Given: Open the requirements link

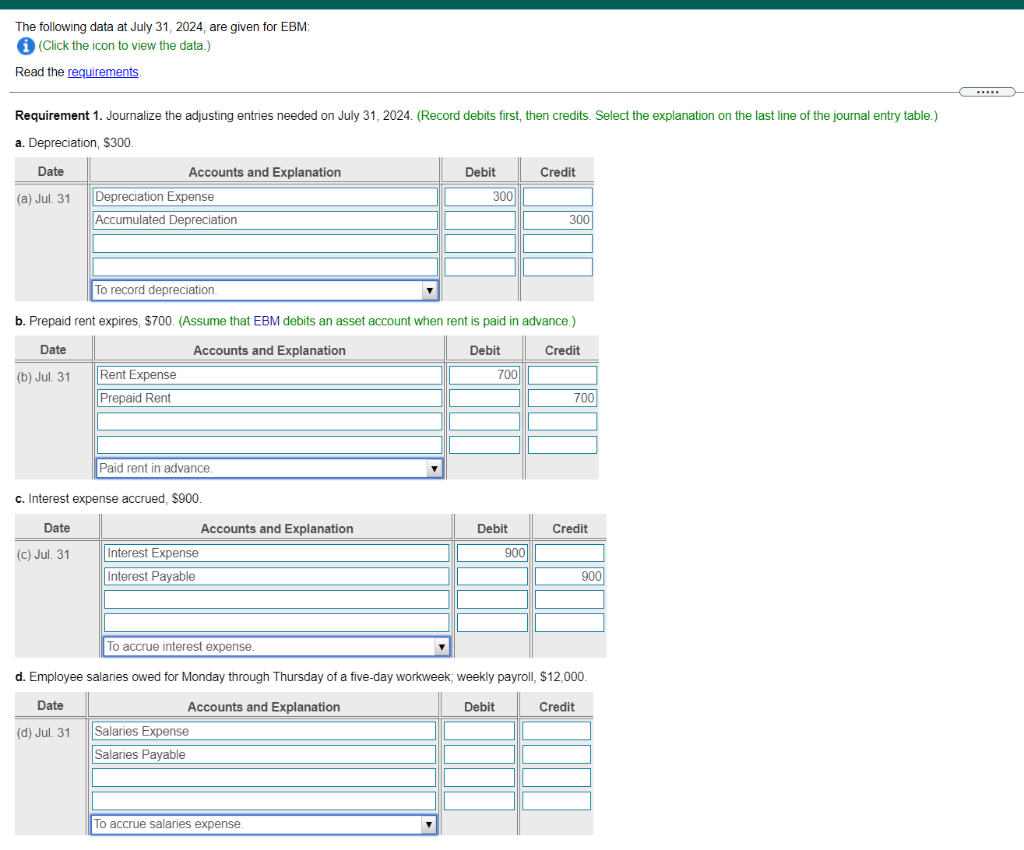Looking at the screenshot, I should pos(103,72).
